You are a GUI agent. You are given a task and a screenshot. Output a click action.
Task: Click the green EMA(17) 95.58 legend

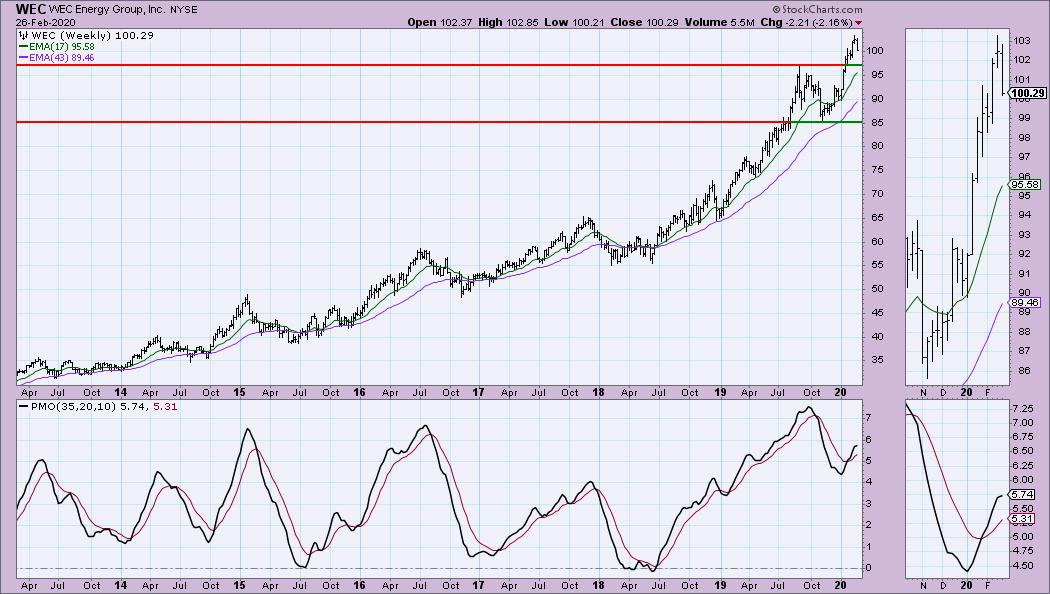click(x=57, y=47)
